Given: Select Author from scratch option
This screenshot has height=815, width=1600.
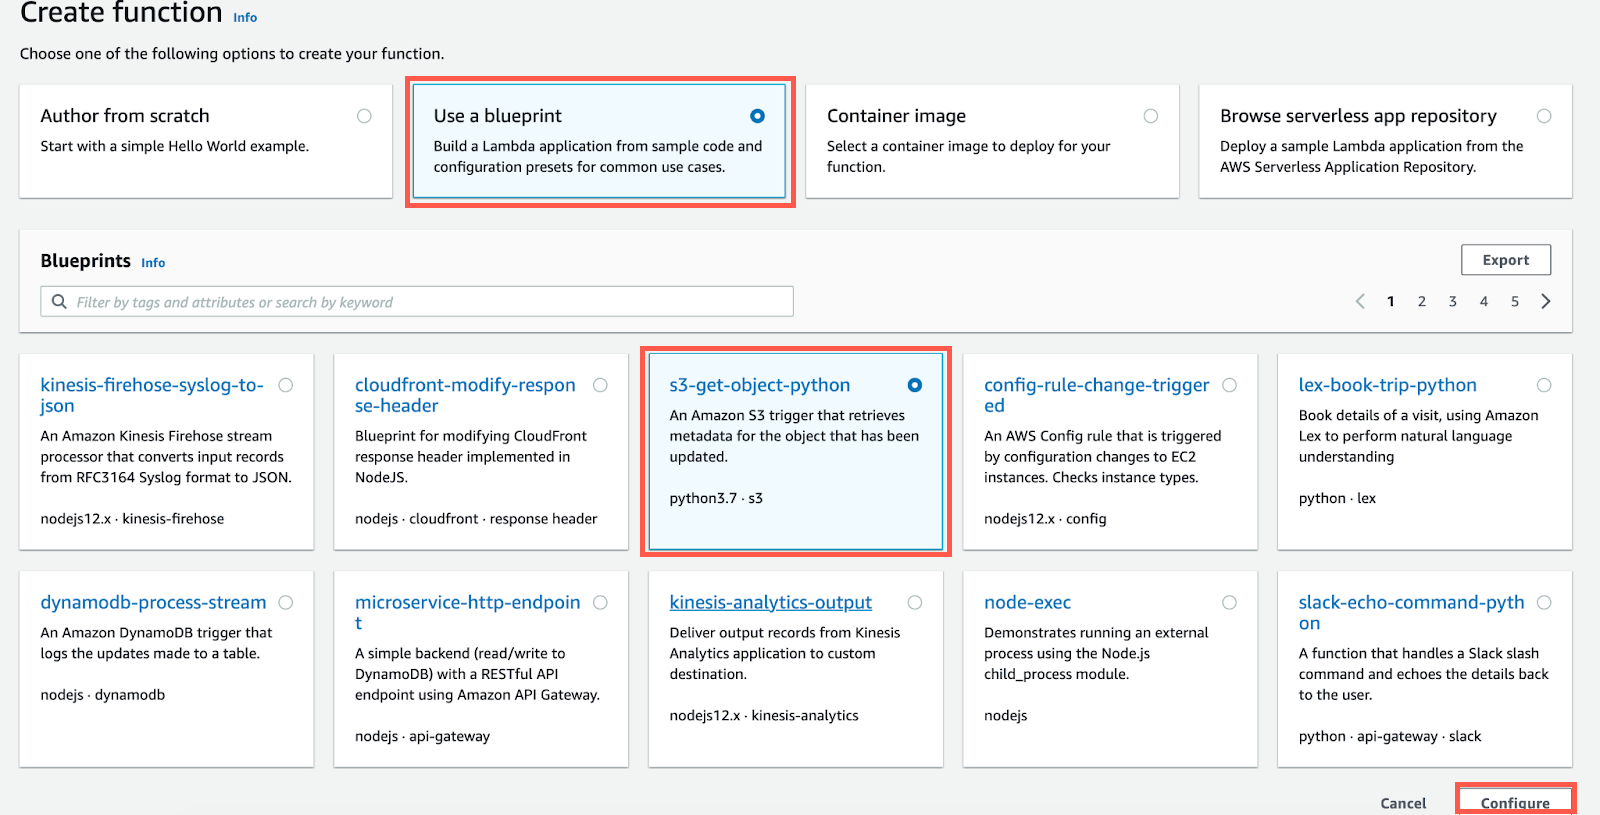Looking at the screenshot, I should 364,116.
